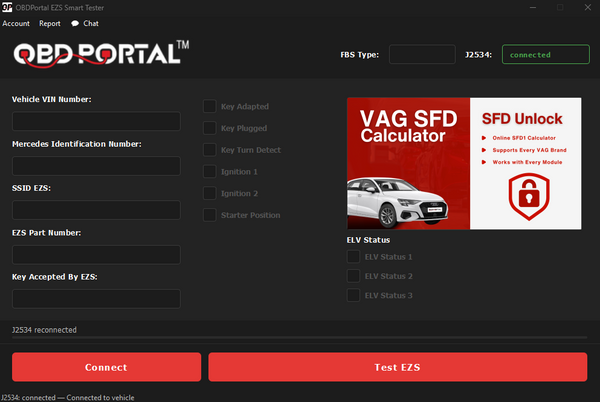The height and width of the screenshot is (402, 600).
Task: Click the 'FBS Type:' label
Action: click(360, 55)
